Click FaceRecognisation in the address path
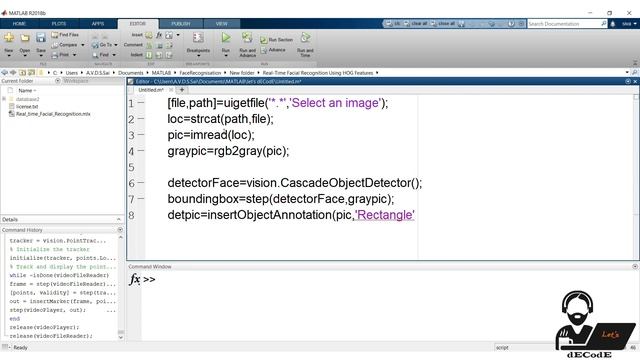The width and height of the screenshot is (640, 360). [x=200, y=73]
